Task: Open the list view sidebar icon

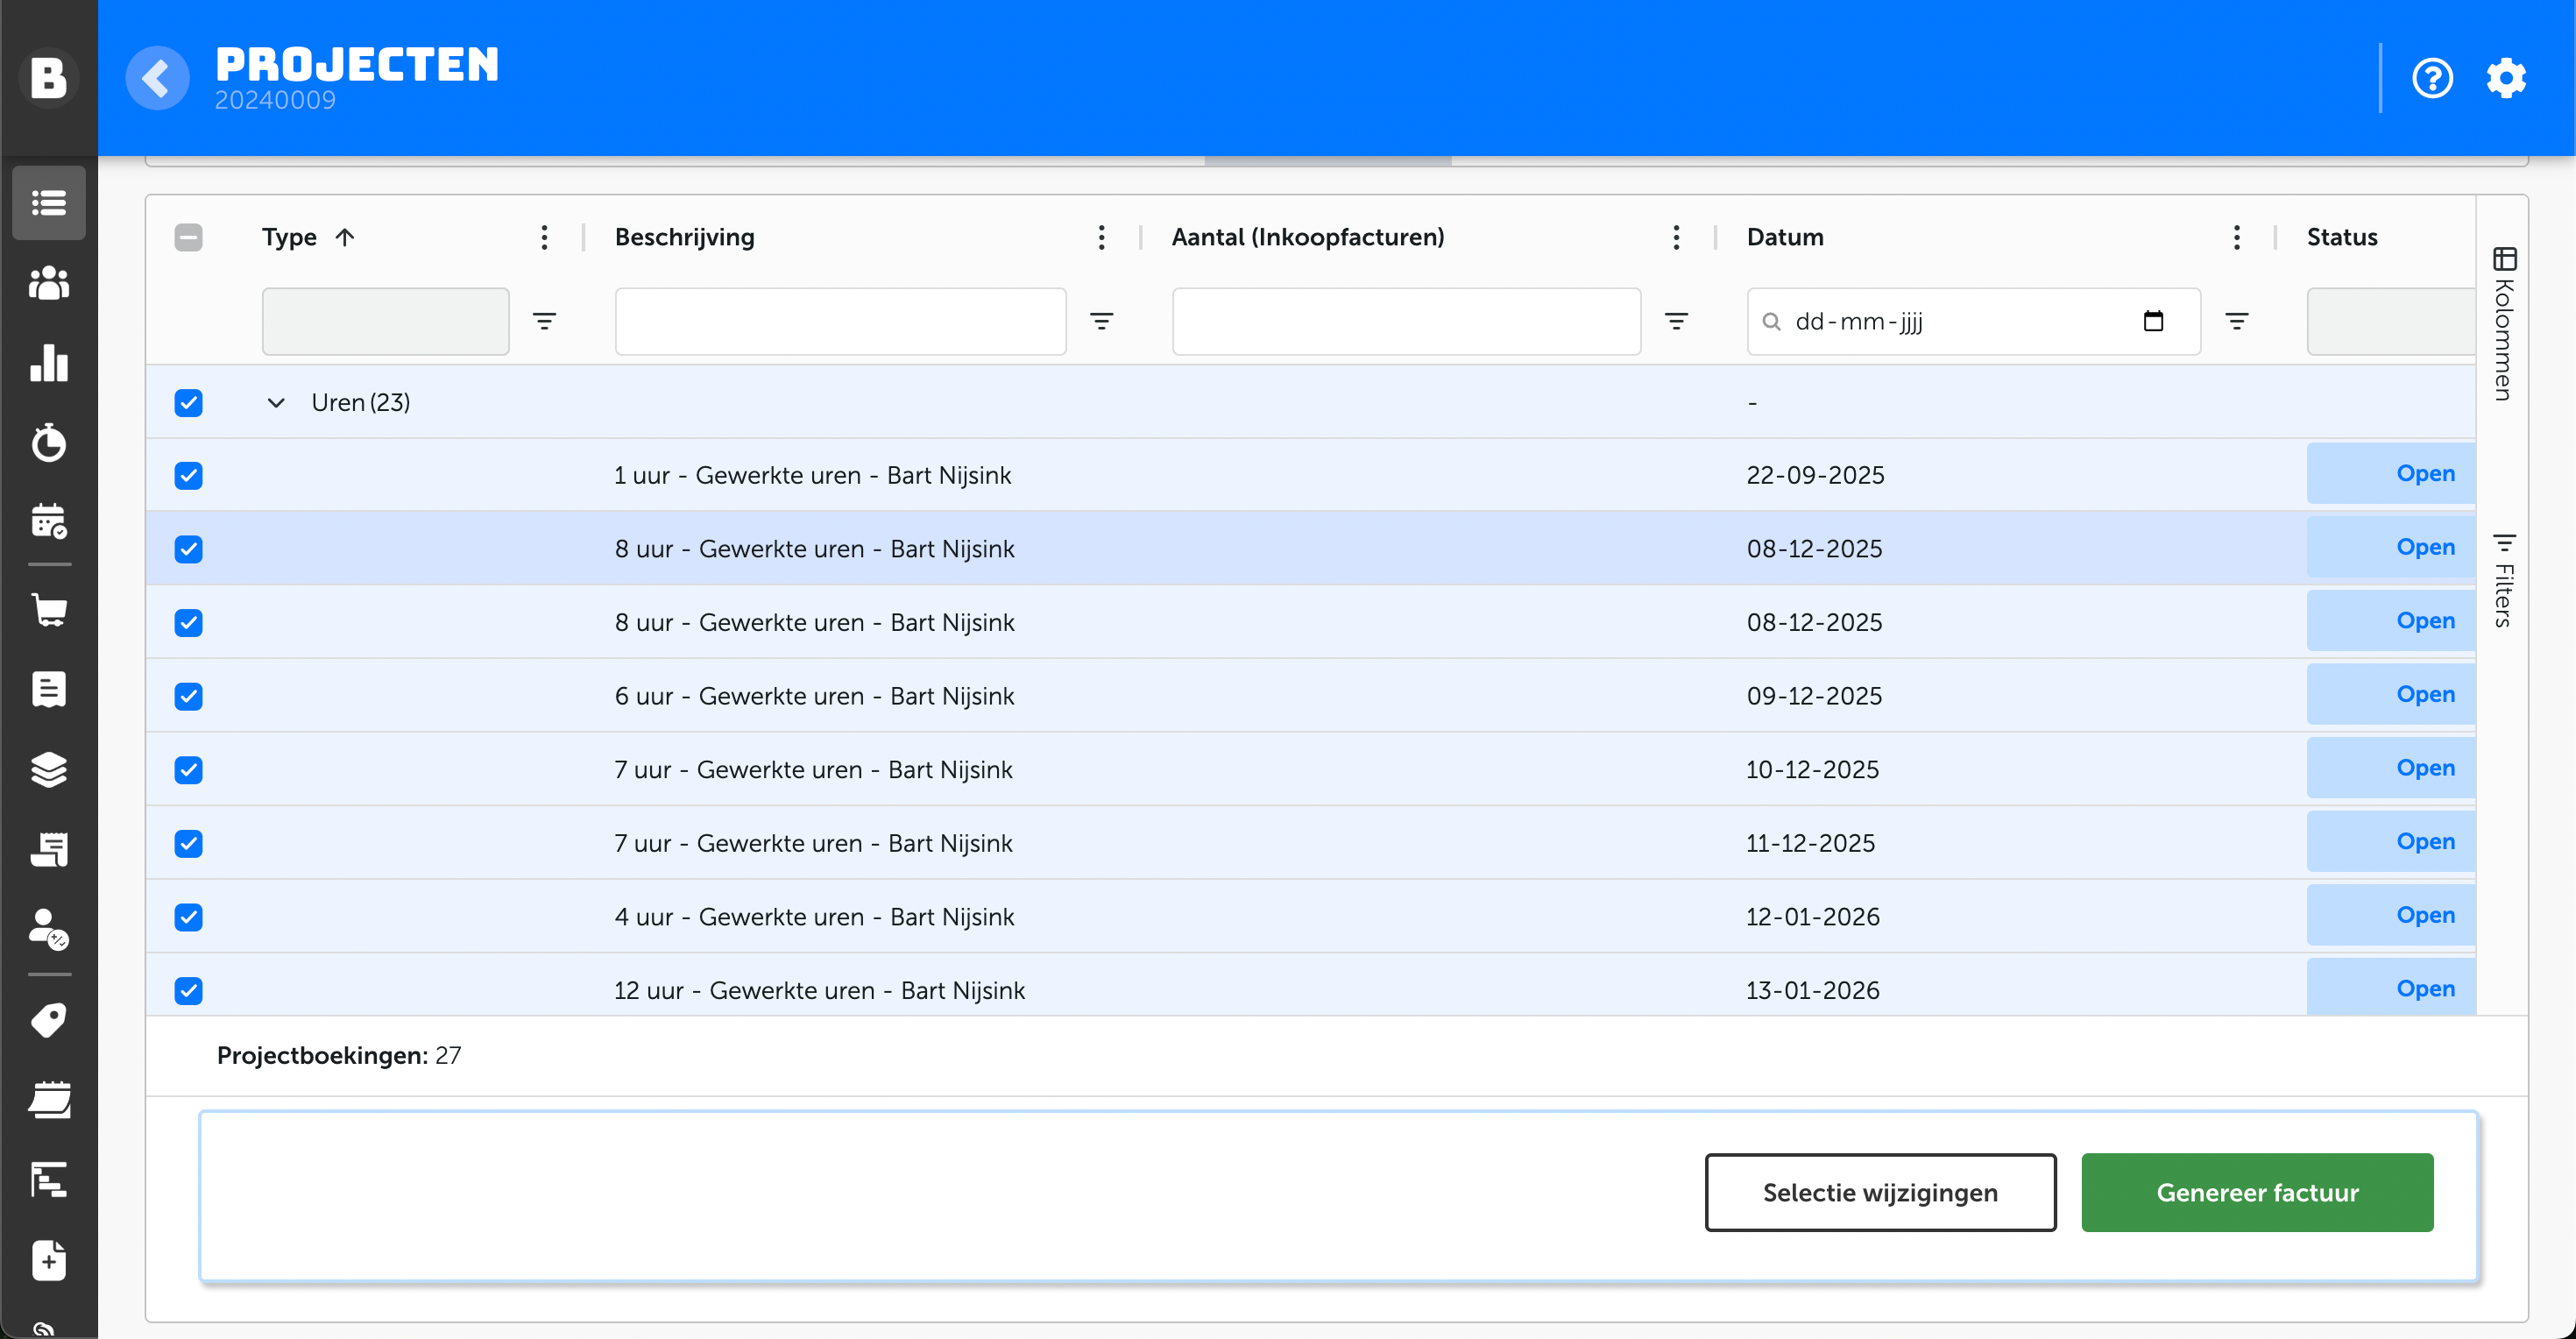Action: [48, 203]
